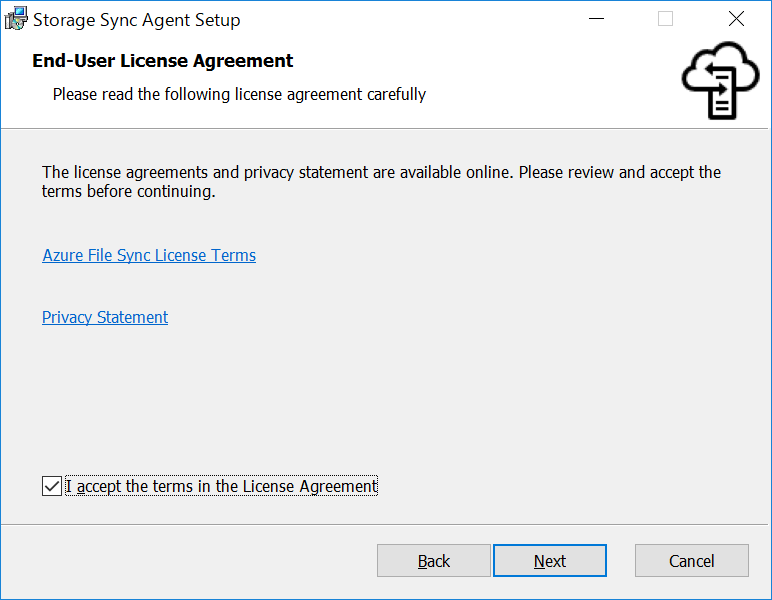Click the "Storage Sync Agent Setup" window title
This screenshot has height=600, width=772.
point(137,19)
